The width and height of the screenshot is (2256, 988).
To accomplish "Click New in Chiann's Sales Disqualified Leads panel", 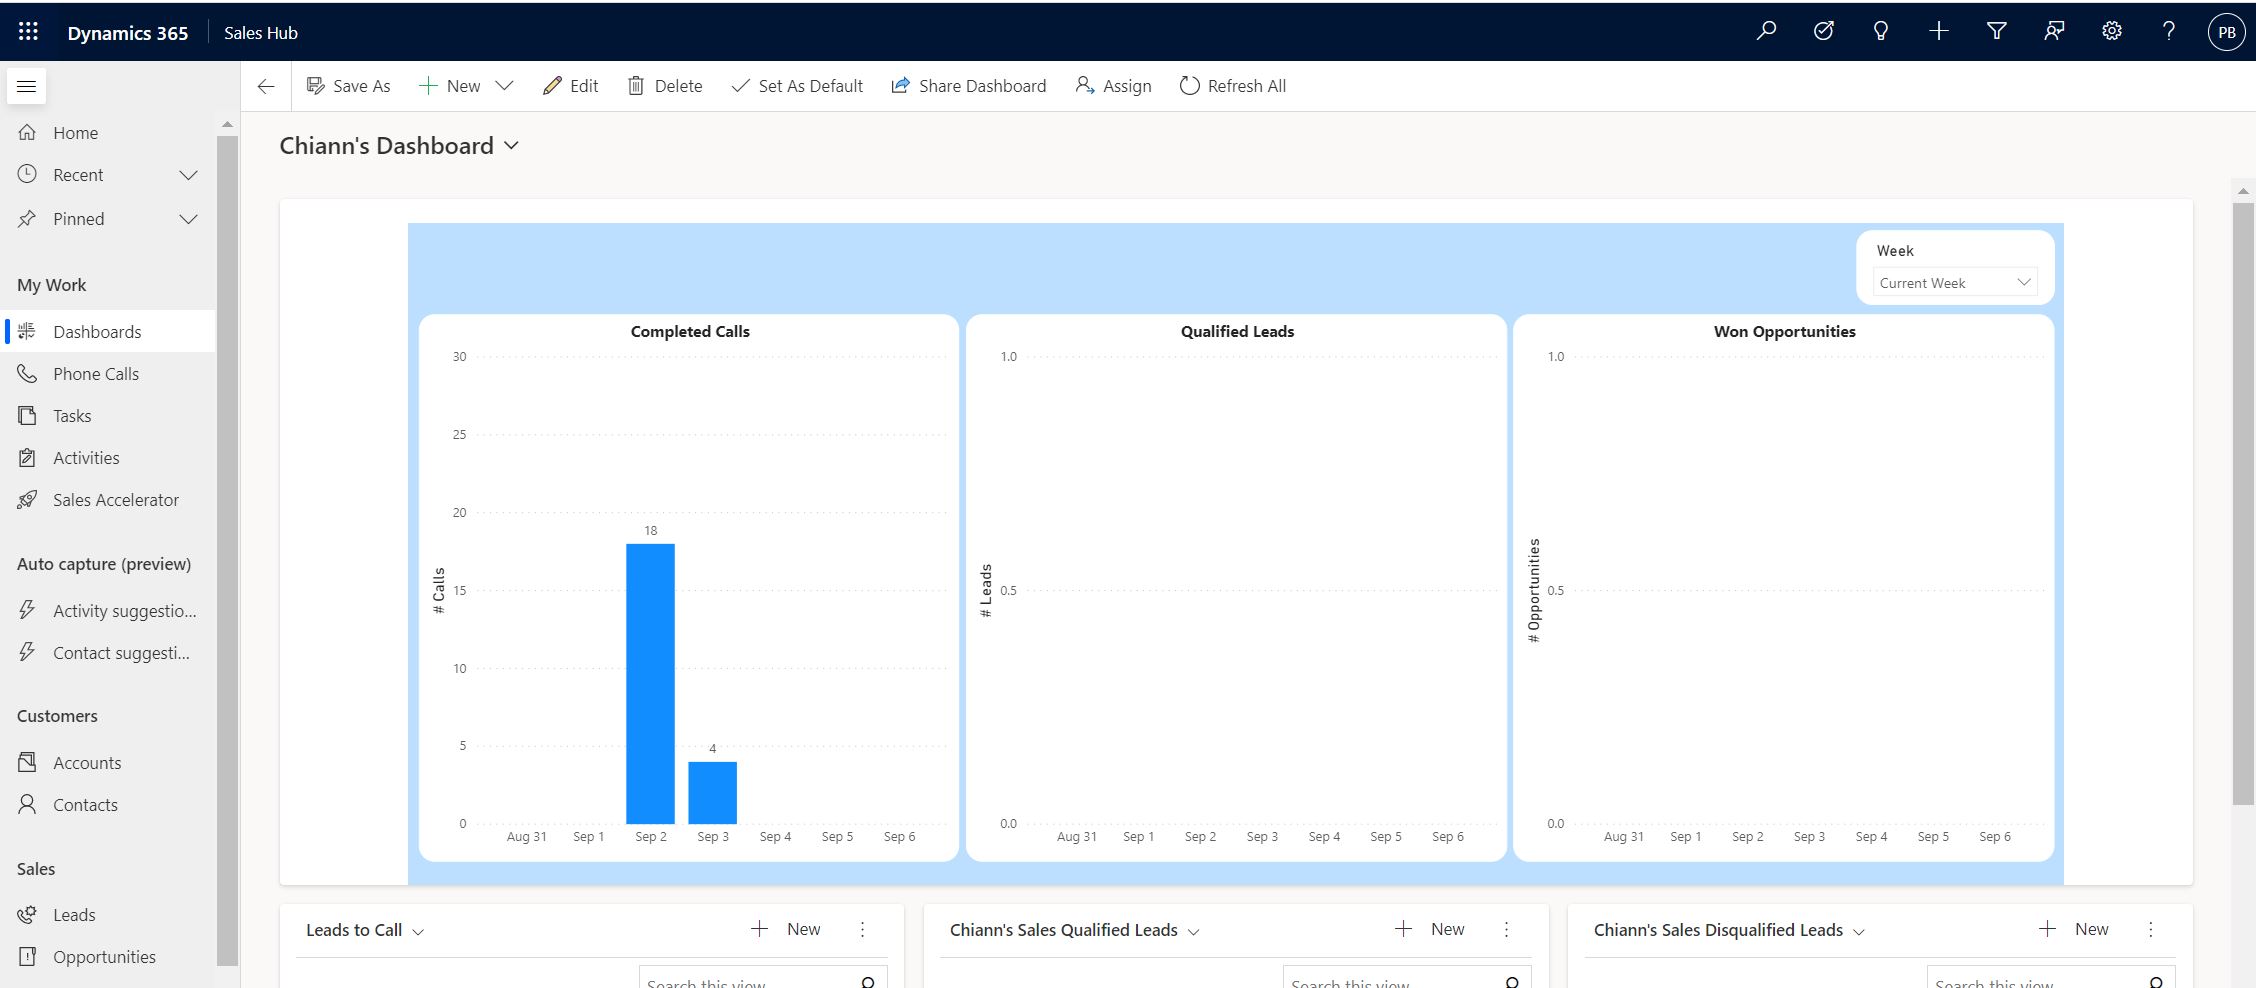I will (2074, 929).
